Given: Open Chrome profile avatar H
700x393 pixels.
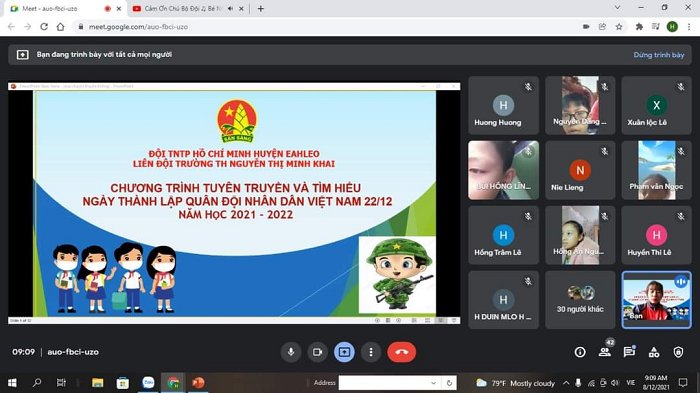Looking at the screenshot, I should point(672,27).
